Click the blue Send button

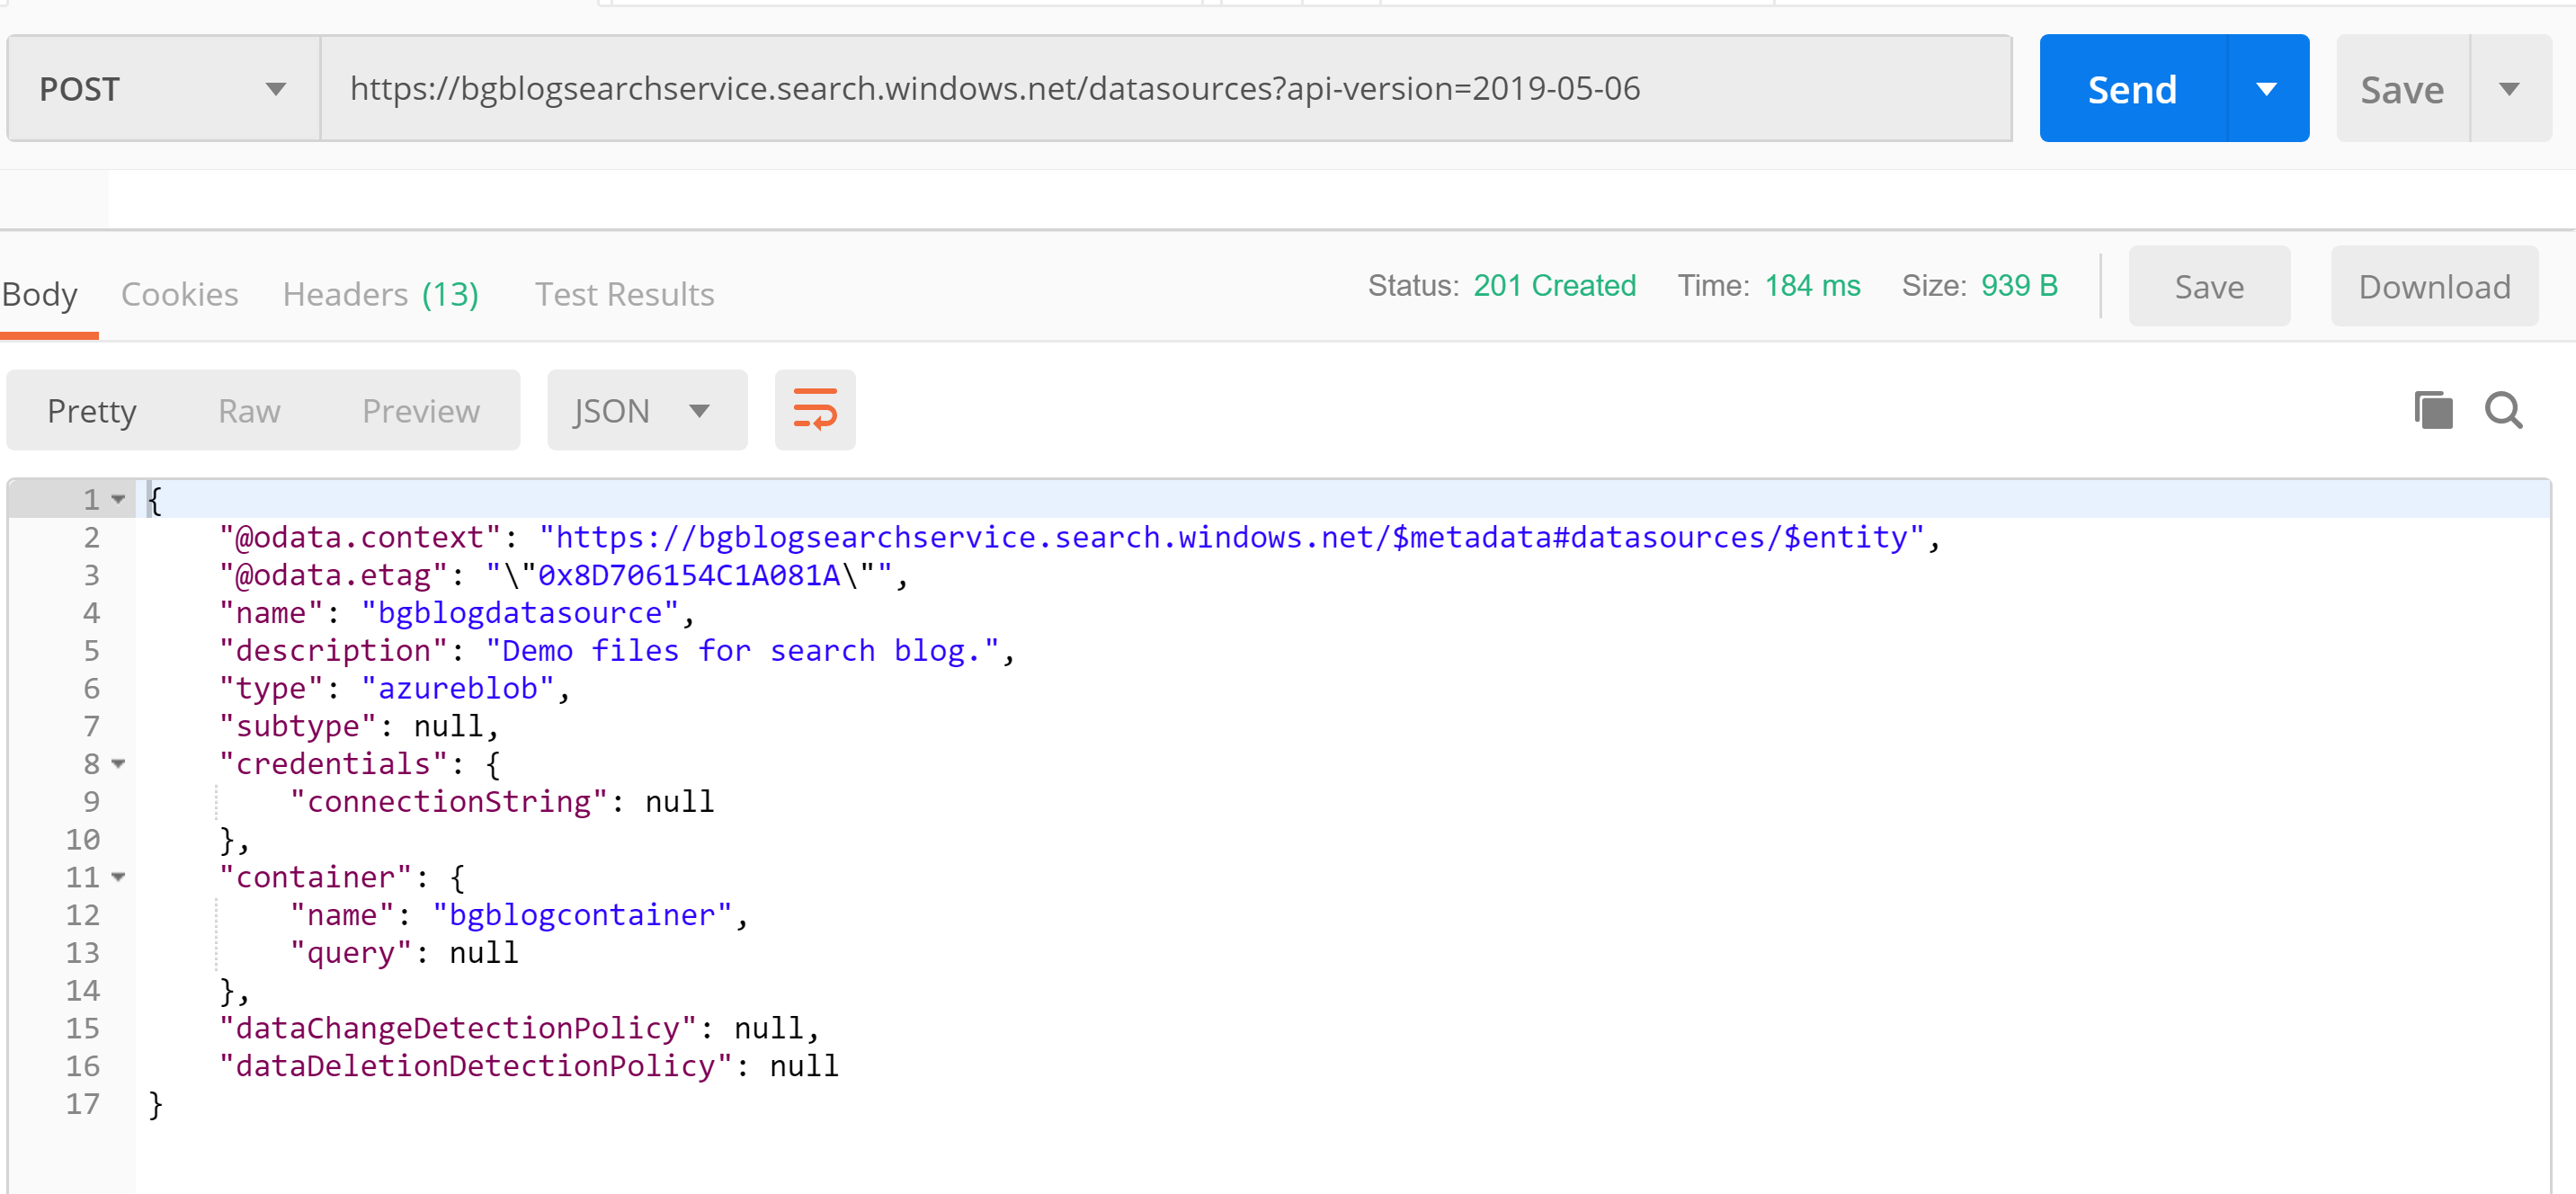coord(2132,89)
